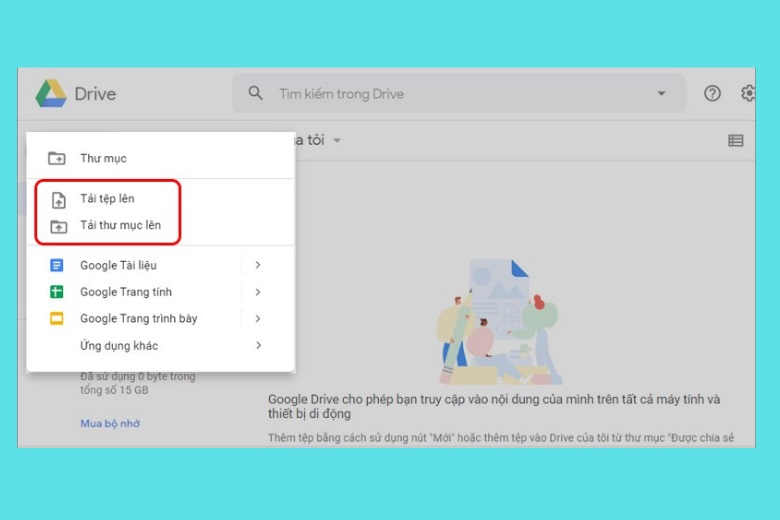Choose Tải tệp lên option
Screen dimensions: 780x520
[x=161, y=199]
